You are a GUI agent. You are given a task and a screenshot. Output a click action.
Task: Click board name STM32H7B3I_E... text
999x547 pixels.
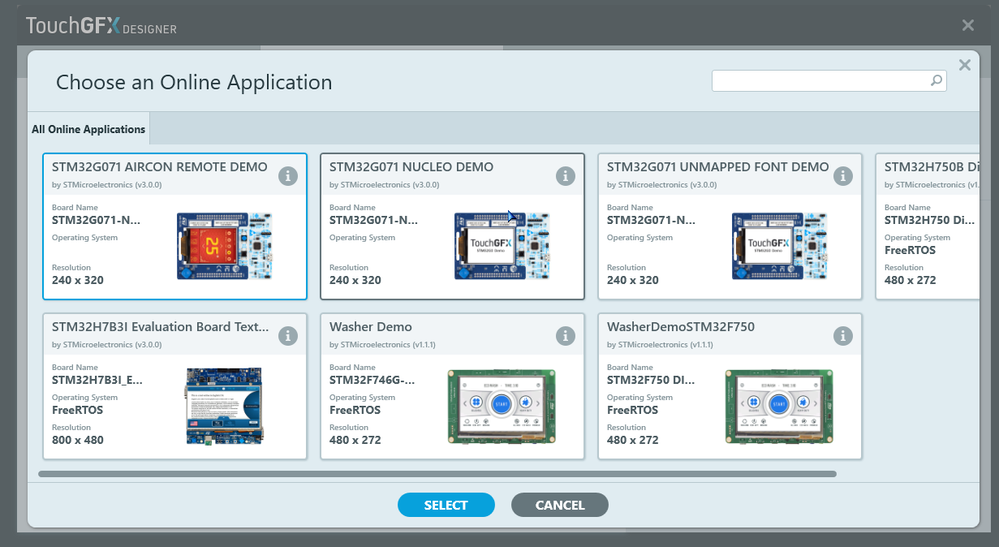[97, 380]
